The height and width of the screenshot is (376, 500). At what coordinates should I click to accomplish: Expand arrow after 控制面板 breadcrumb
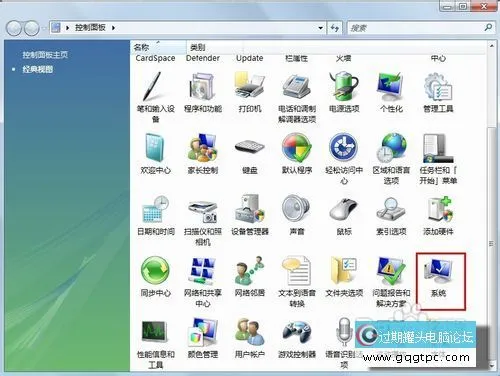pyautogui.click(x=113, y=28)
